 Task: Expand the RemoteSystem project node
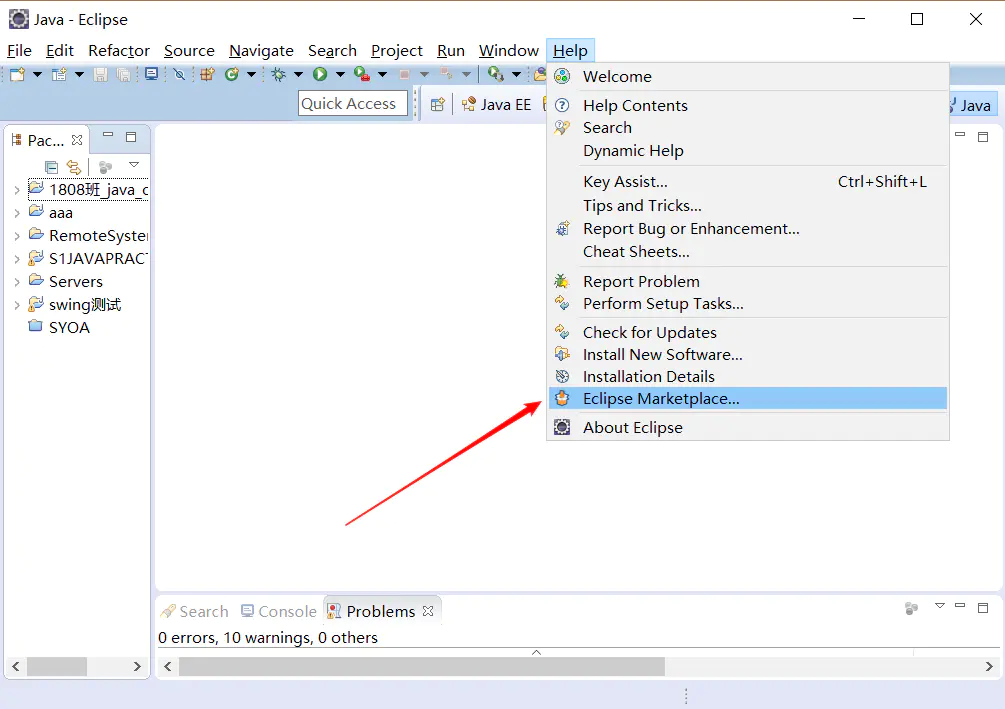tap(17, 236)
